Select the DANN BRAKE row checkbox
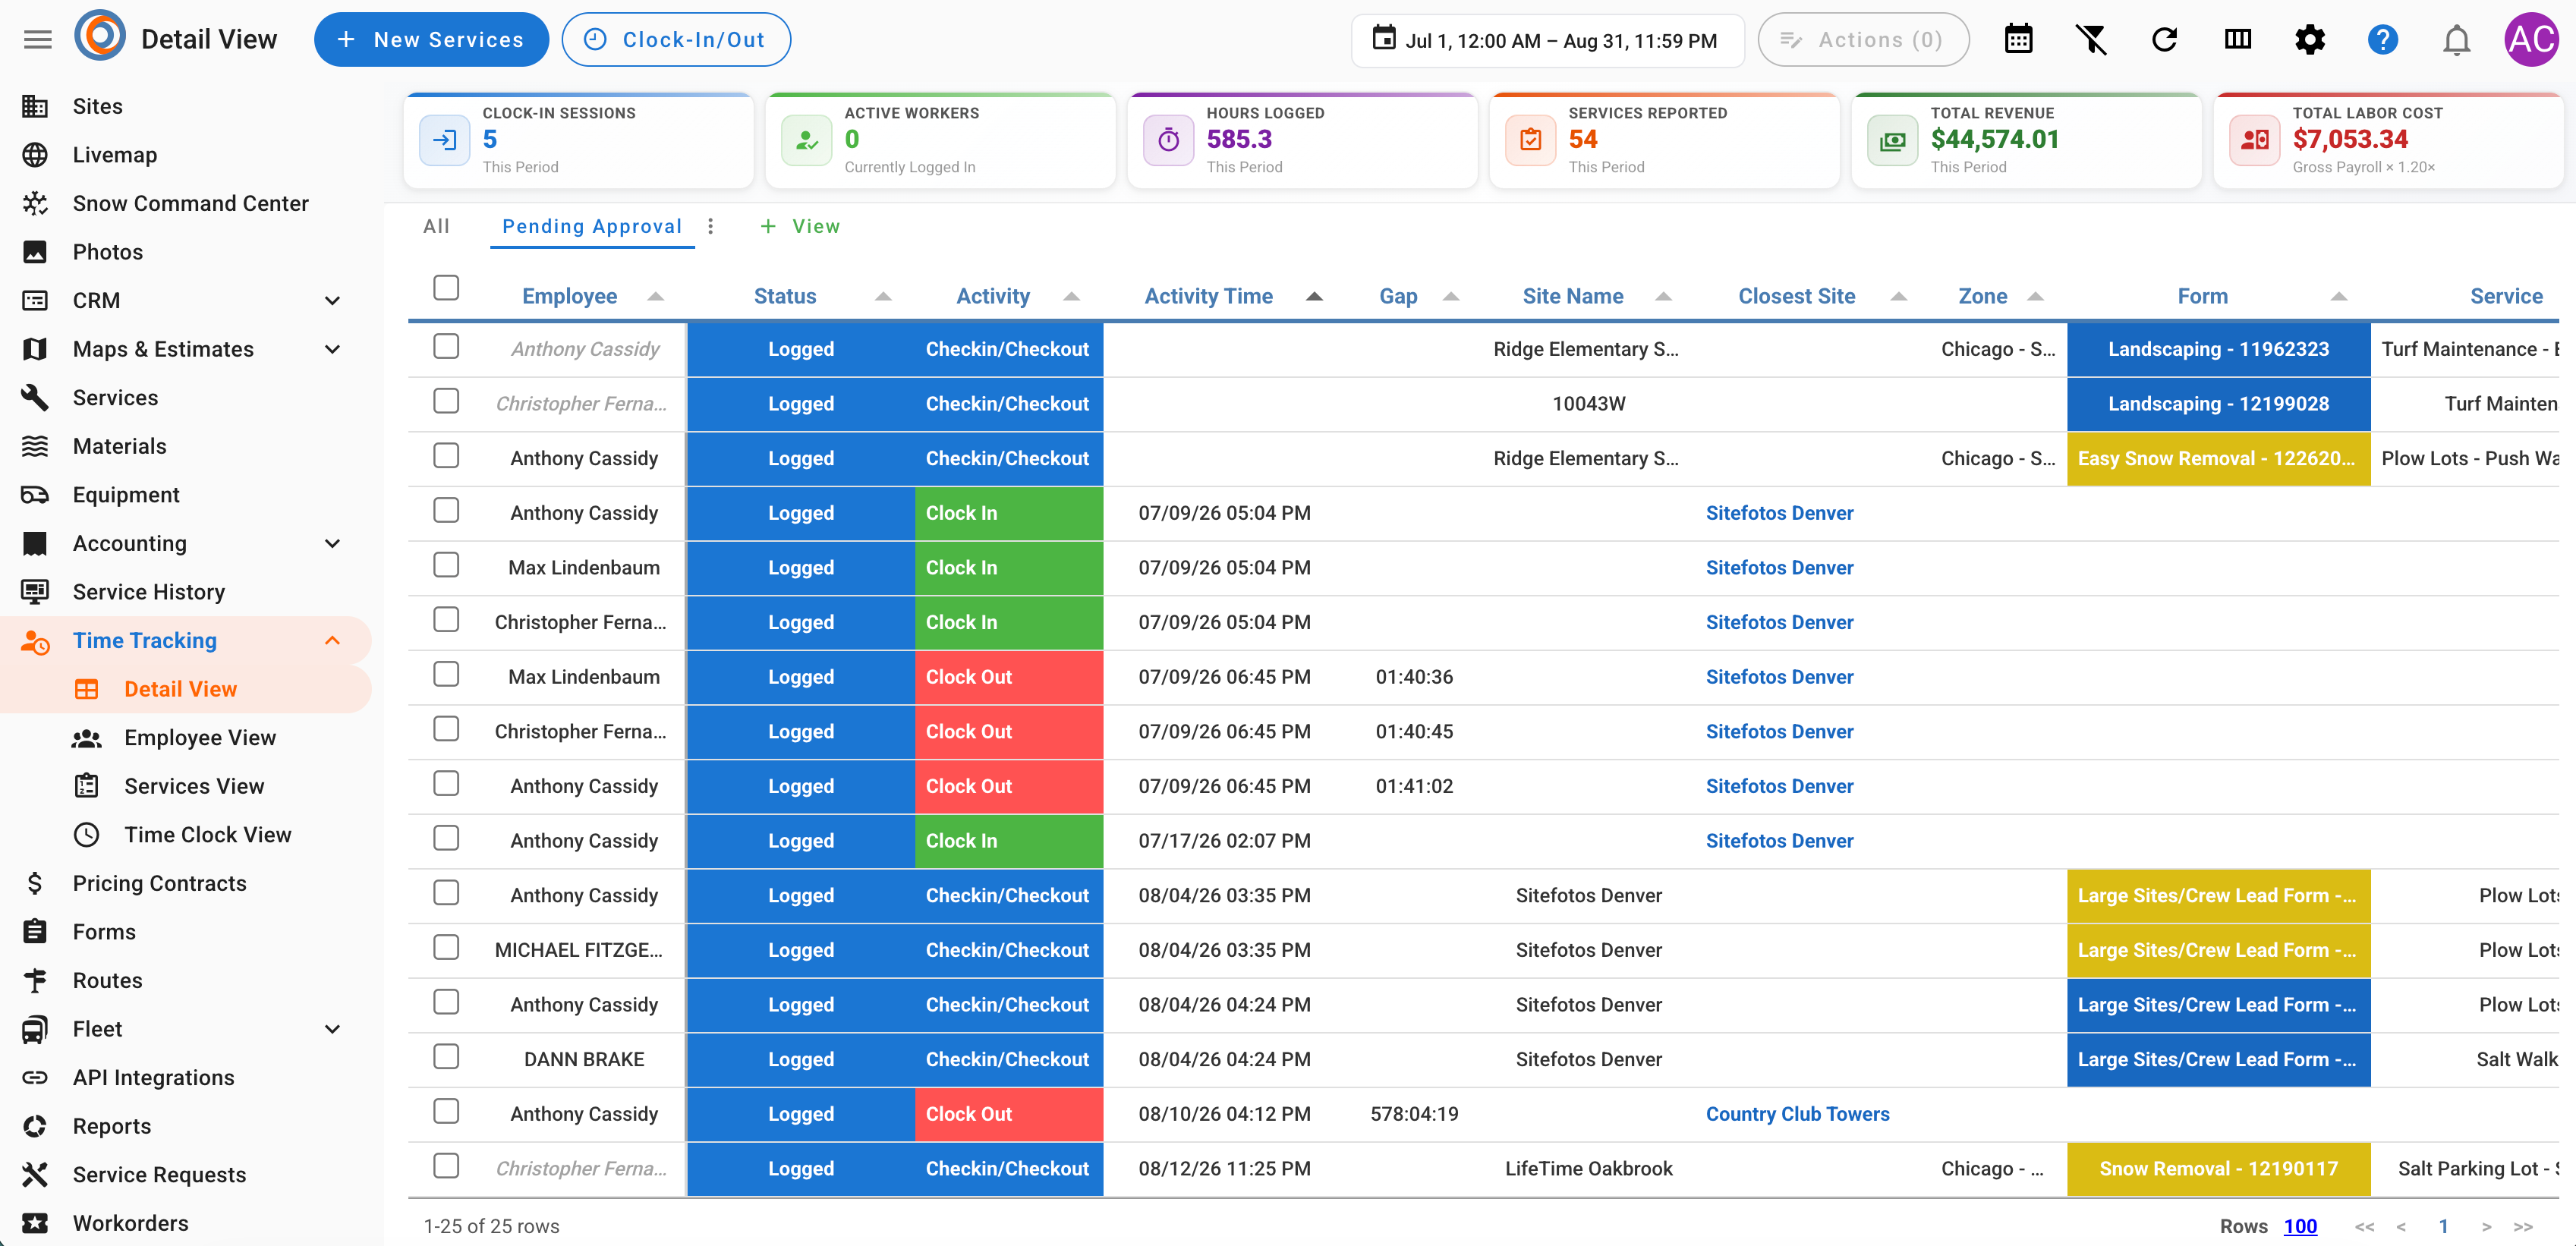 [x=446, y=1057]
